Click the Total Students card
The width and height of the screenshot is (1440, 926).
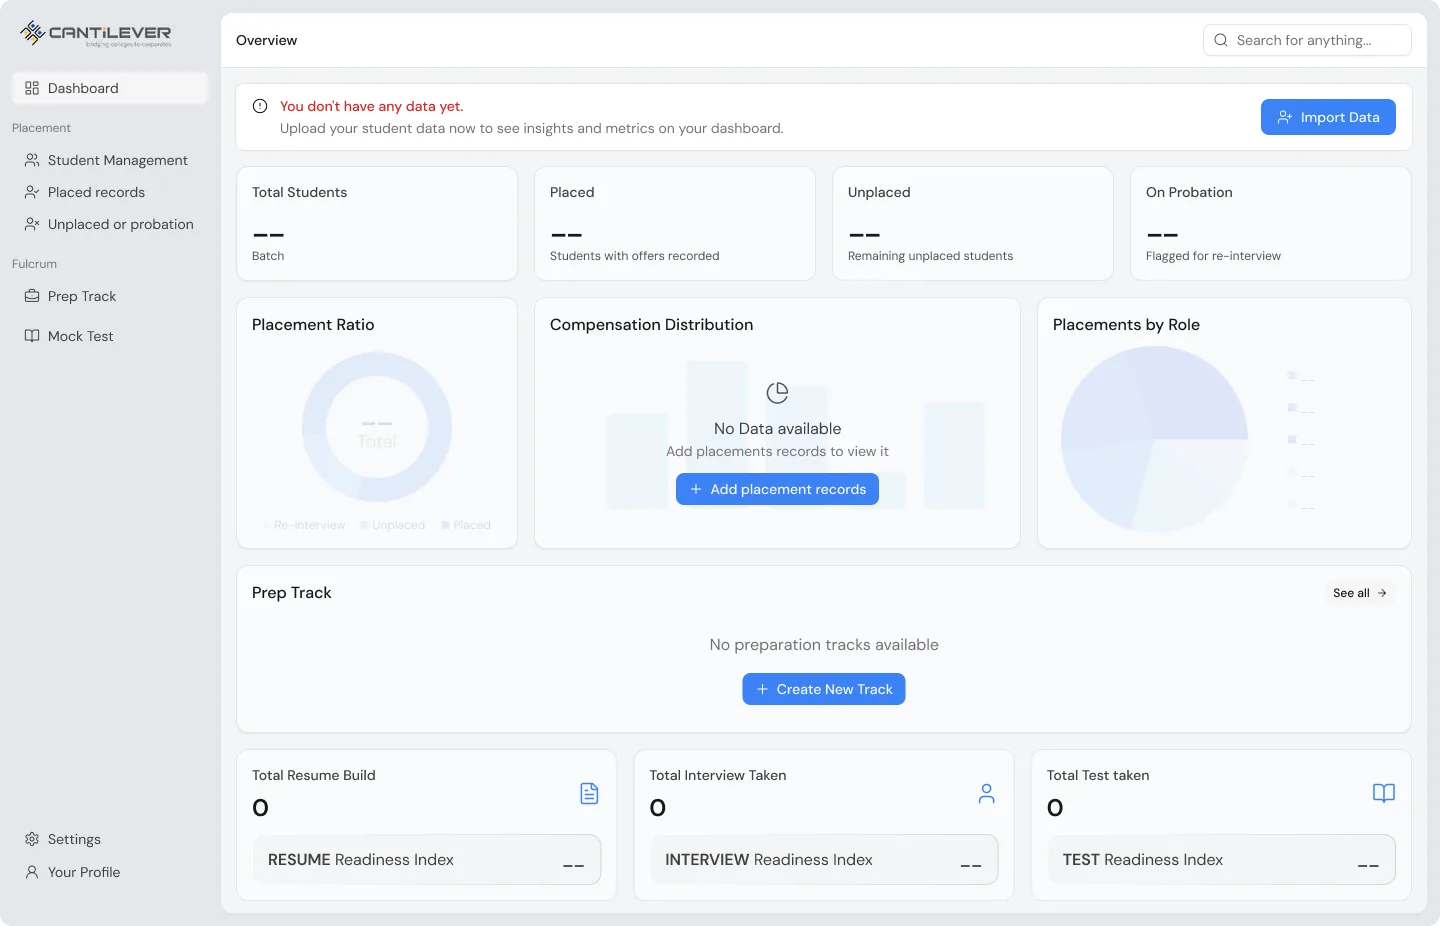[377, 224]
